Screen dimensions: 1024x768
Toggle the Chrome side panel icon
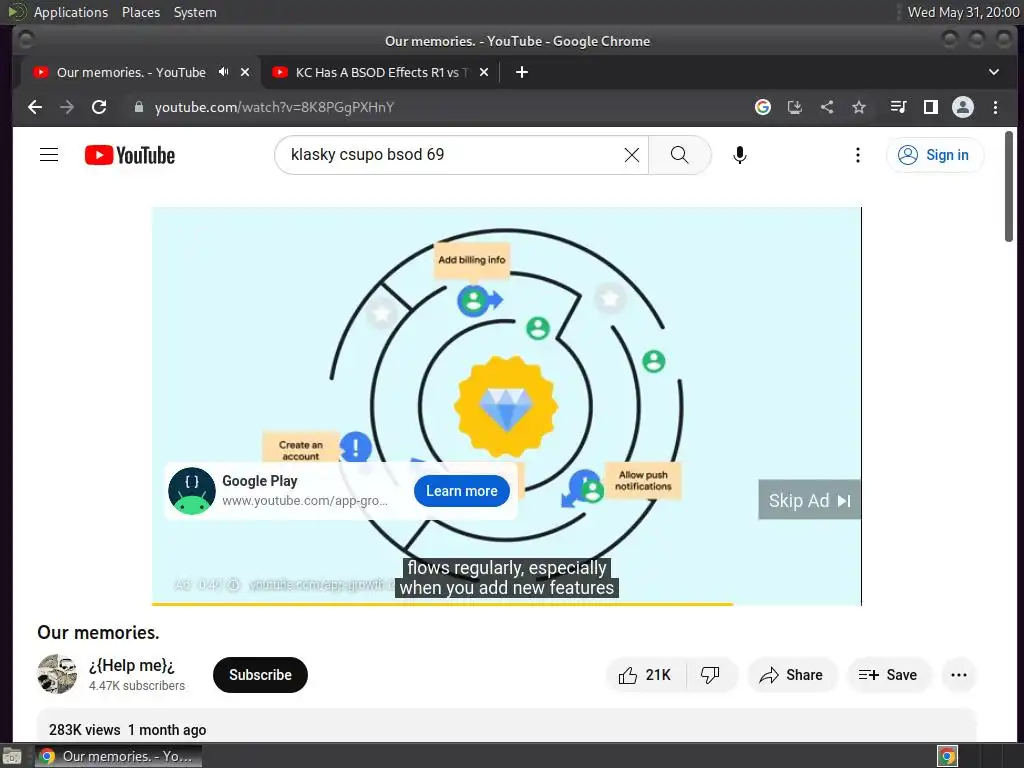point(931,107)
